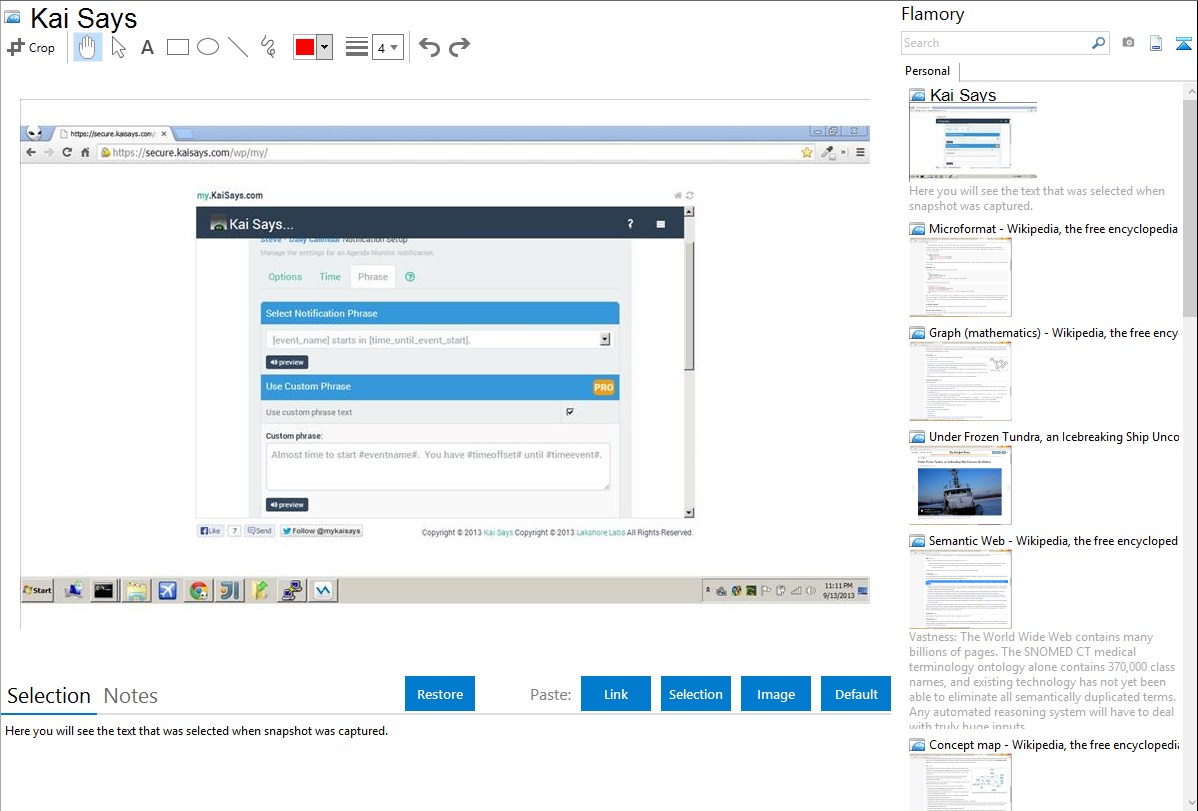Click the PRO badge on Use Custom Phrase
This screenshot has height=811, width=1198.
pyautogui.click(x=604, y=387)
